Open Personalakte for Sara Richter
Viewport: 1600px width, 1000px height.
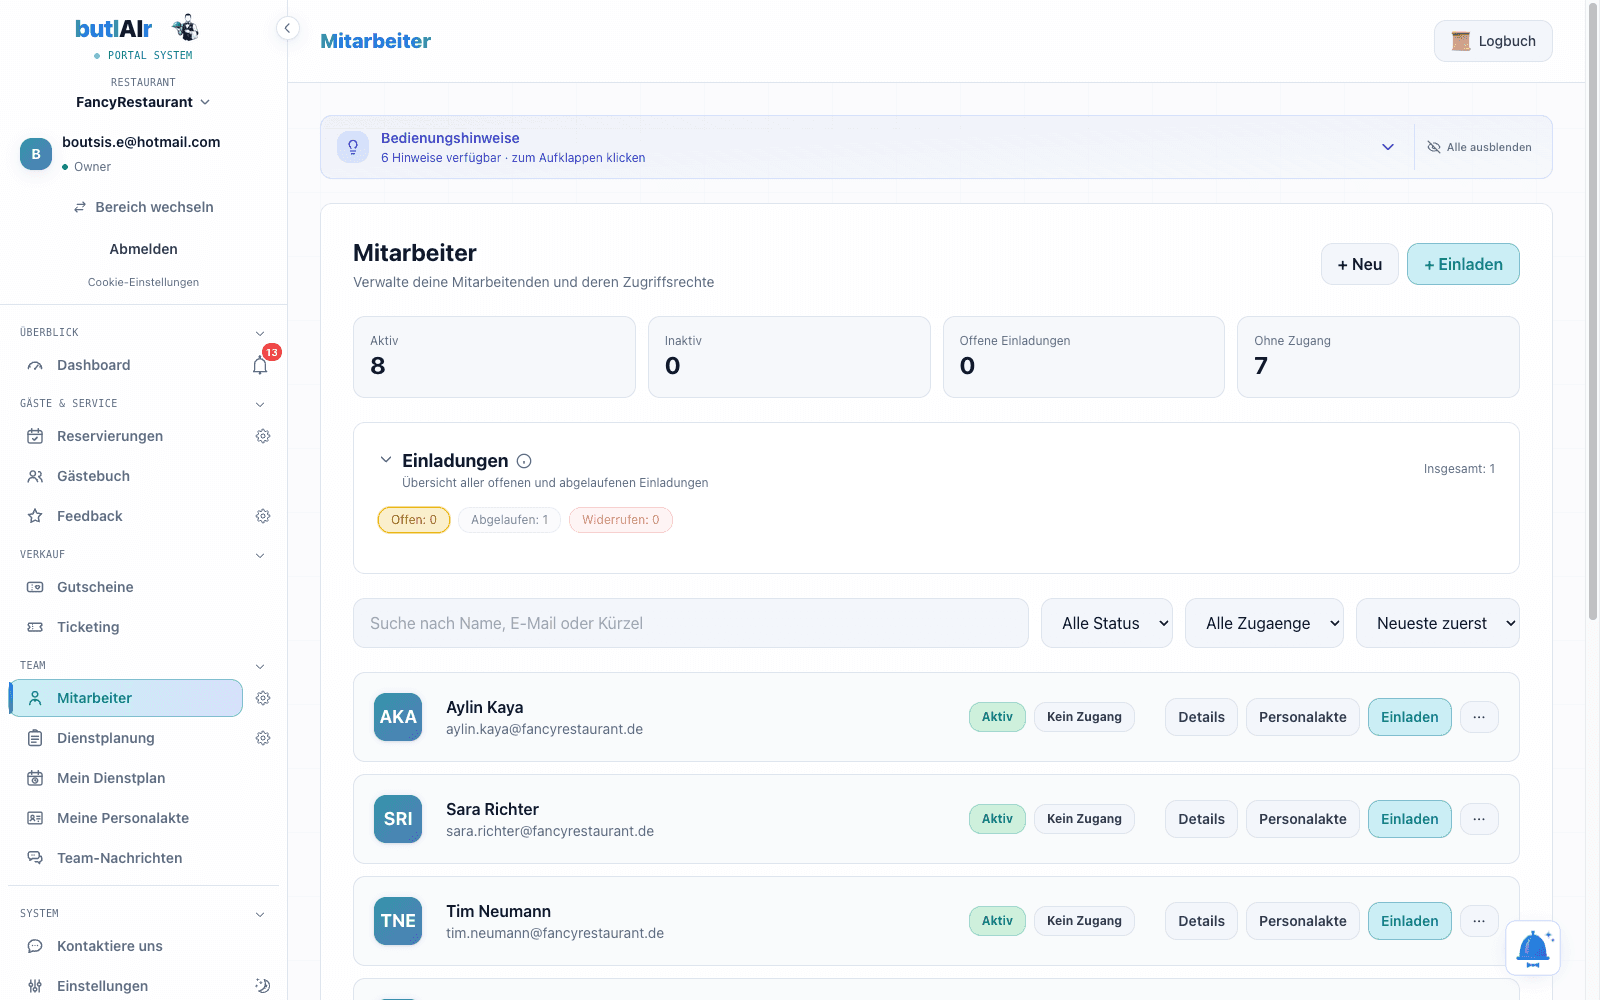click(x=1302, y=819)
